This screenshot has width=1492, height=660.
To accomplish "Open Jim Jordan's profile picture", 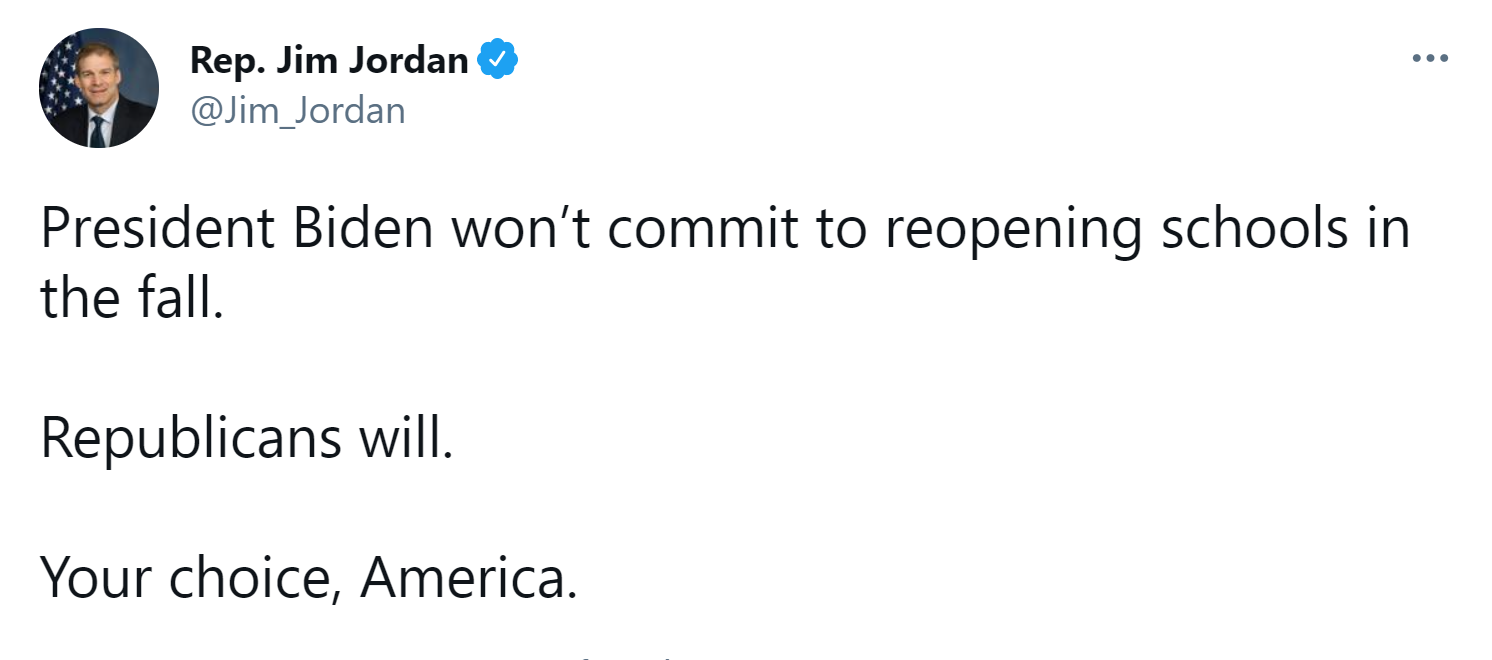I will tap(98, 88).
